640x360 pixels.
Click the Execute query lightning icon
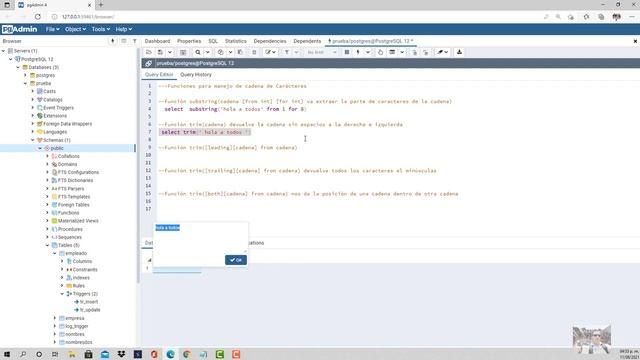click(358, 52)
